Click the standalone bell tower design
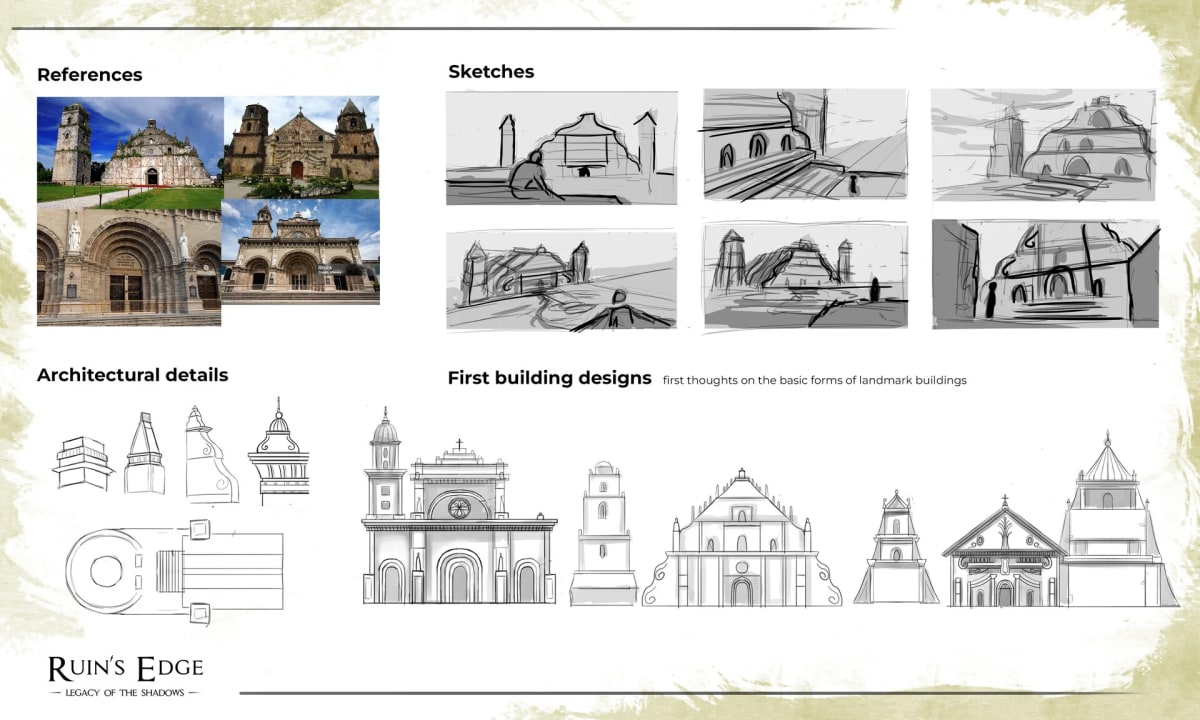The image size is (1200, 720). pyautogui.click(x=603, y=533)
